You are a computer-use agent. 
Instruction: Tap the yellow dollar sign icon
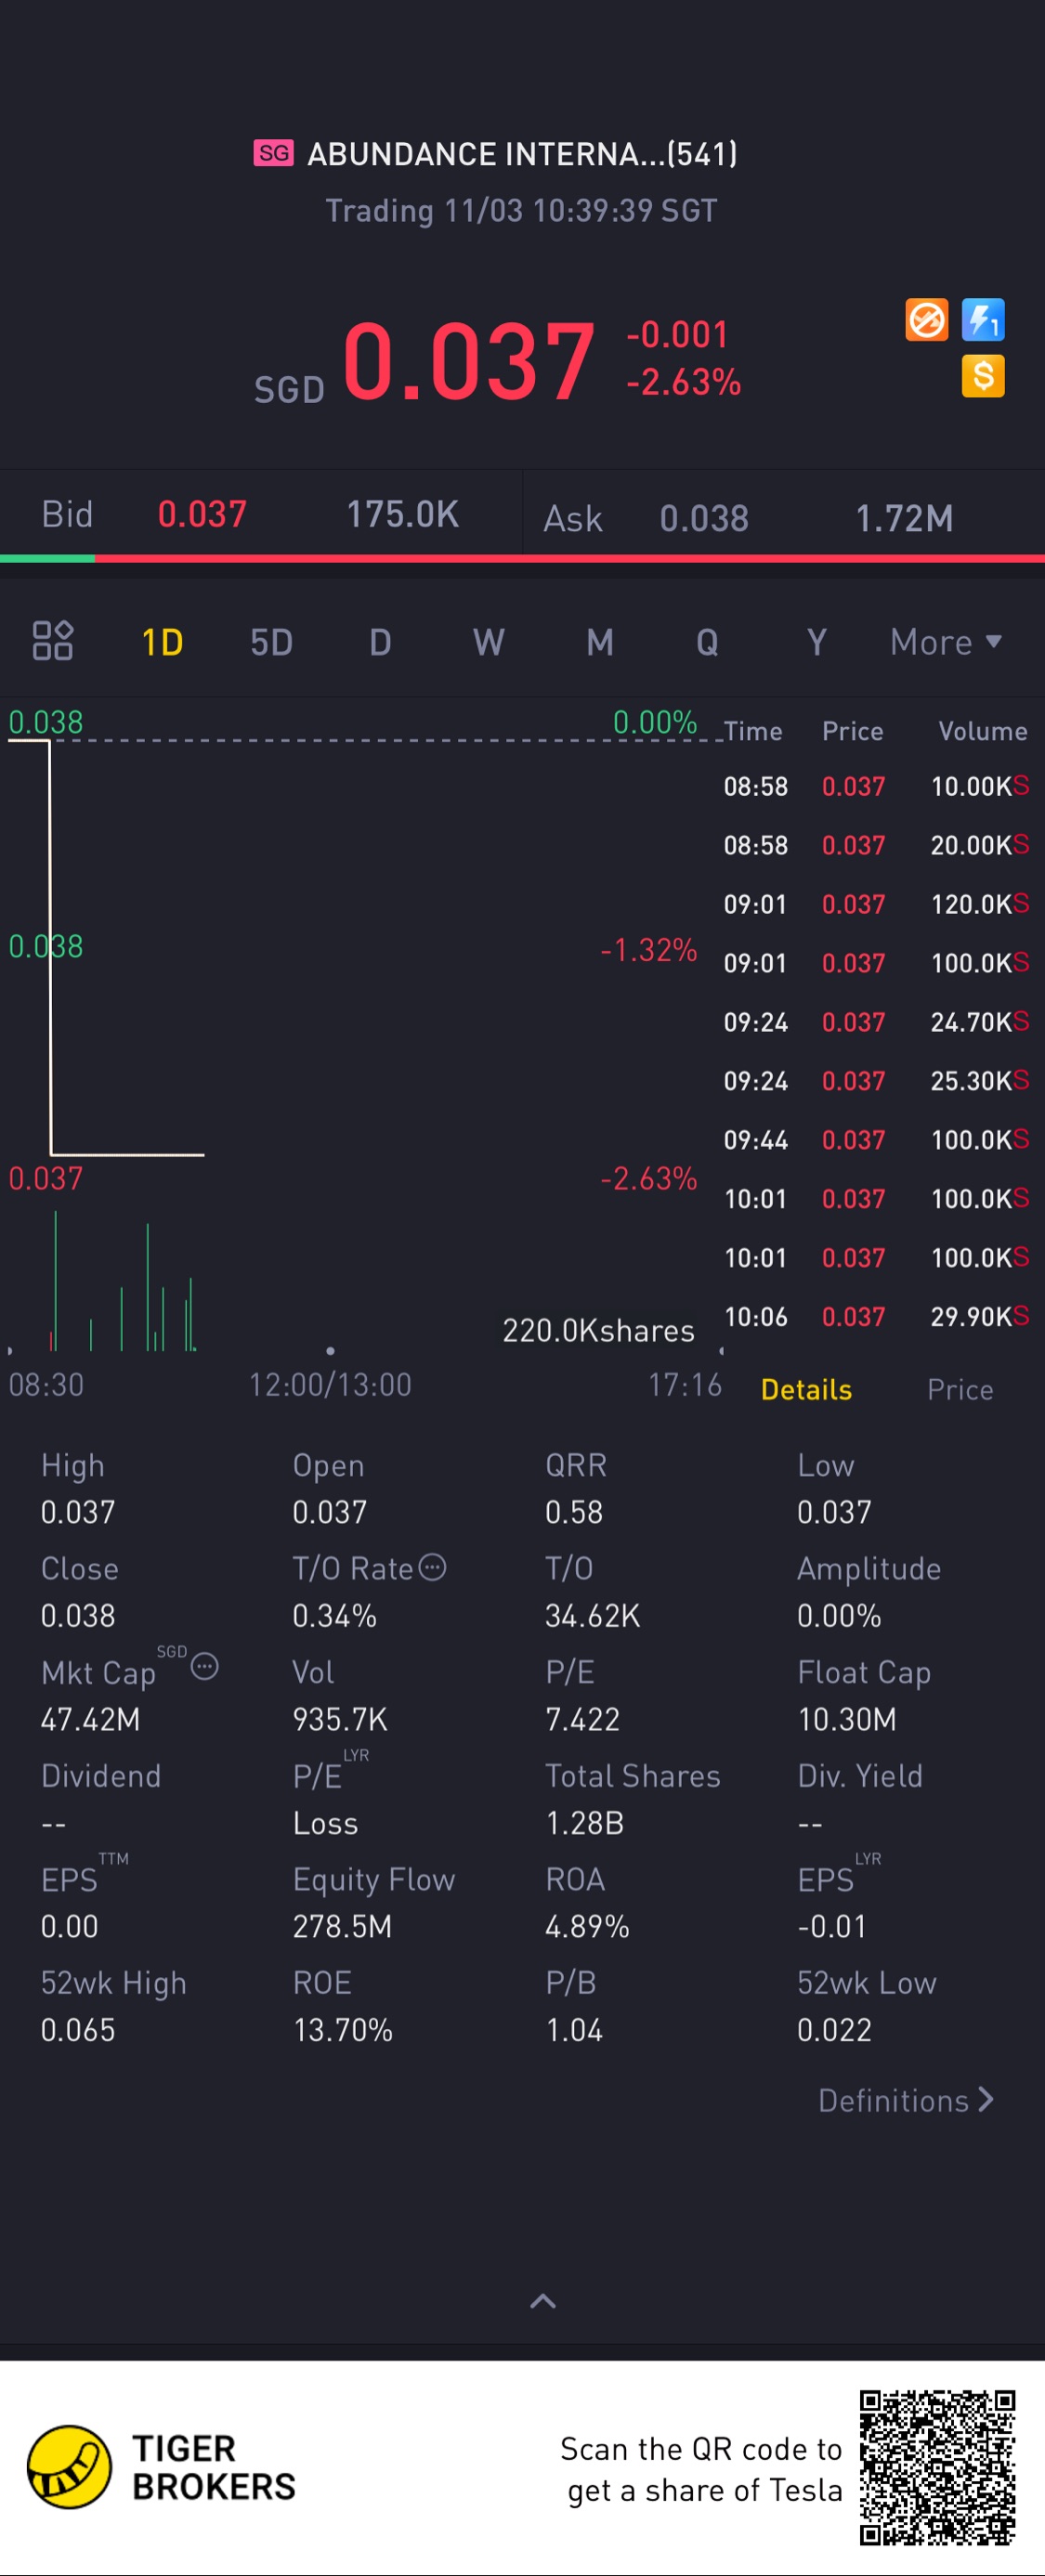pos(983,377)
